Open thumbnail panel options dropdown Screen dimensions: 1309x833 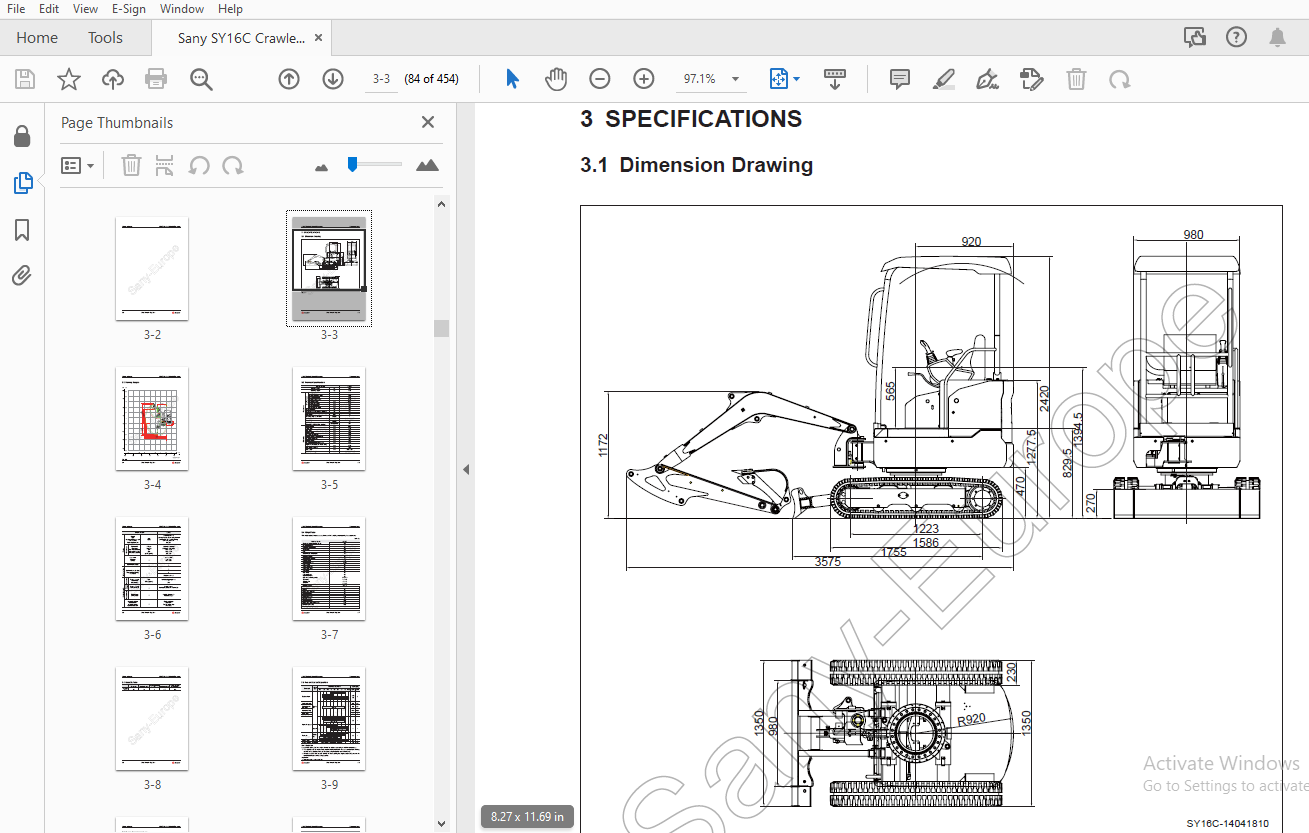point(77,165)
